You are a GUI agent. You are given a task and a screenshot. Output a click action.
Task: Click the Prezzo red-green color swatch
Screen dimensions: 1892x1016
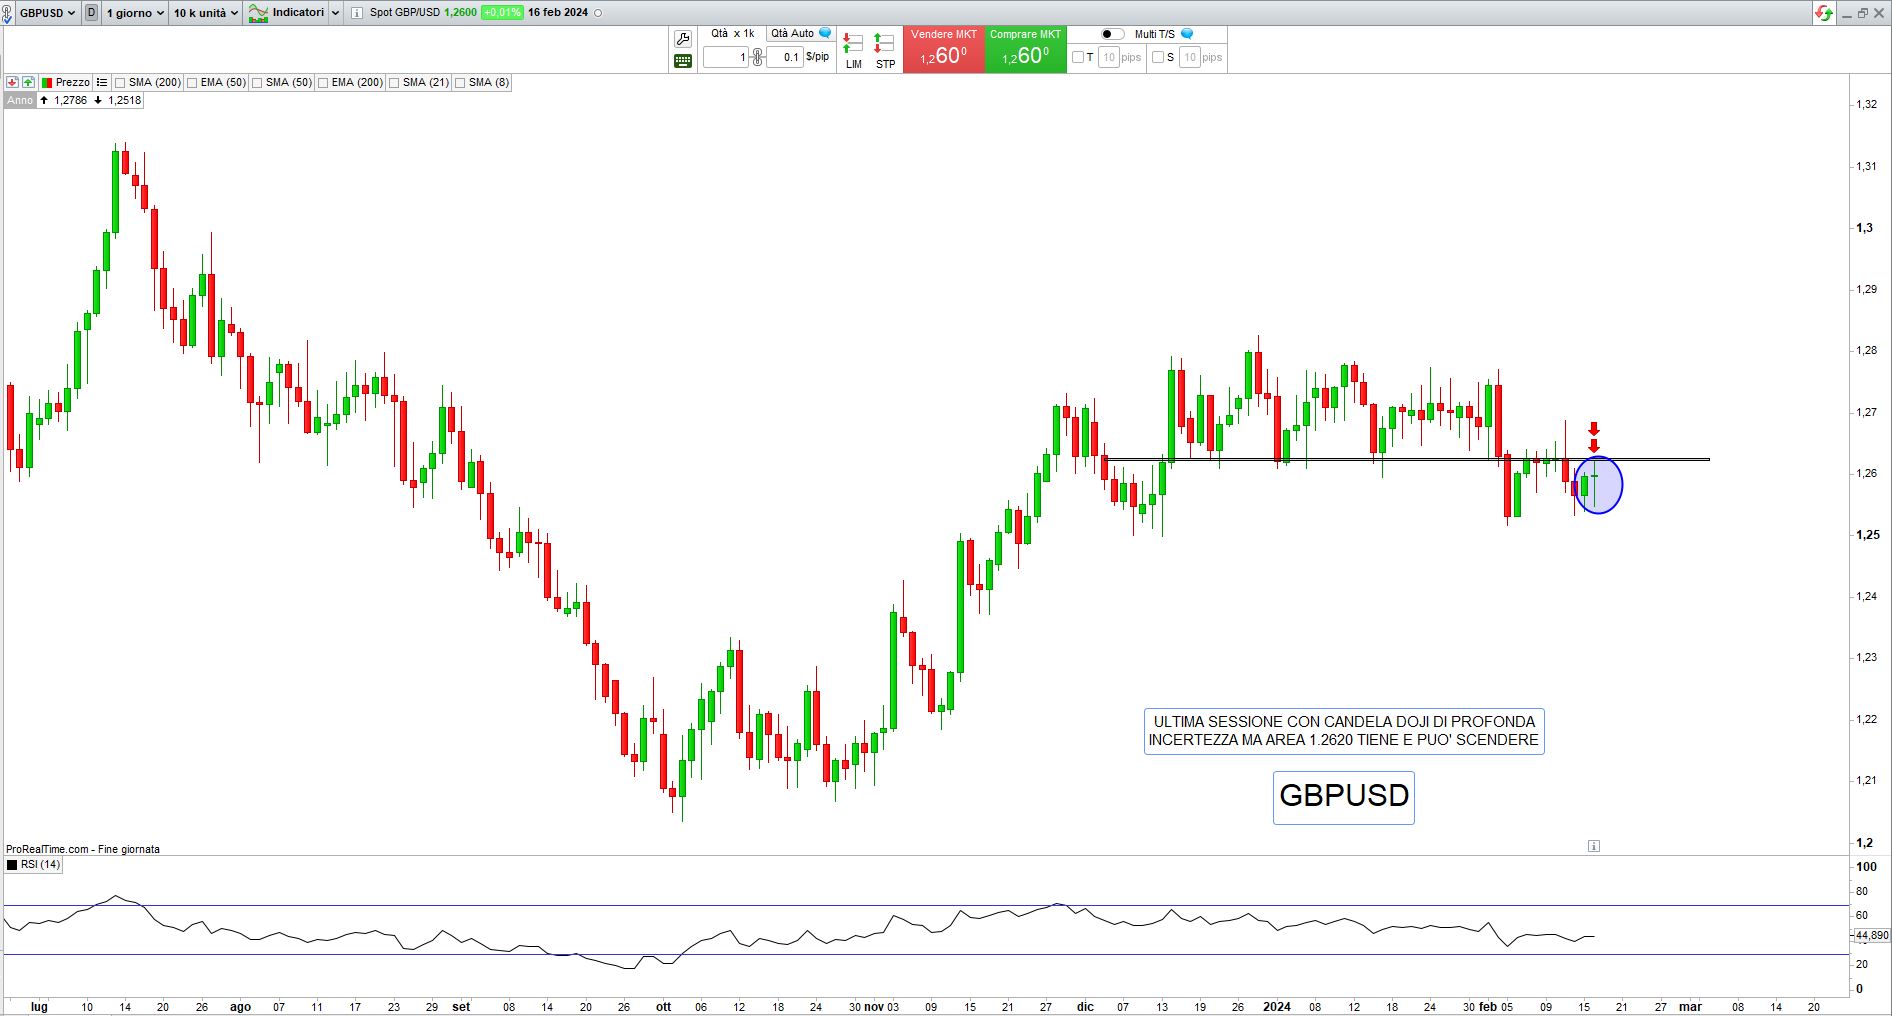coord(47,83)
